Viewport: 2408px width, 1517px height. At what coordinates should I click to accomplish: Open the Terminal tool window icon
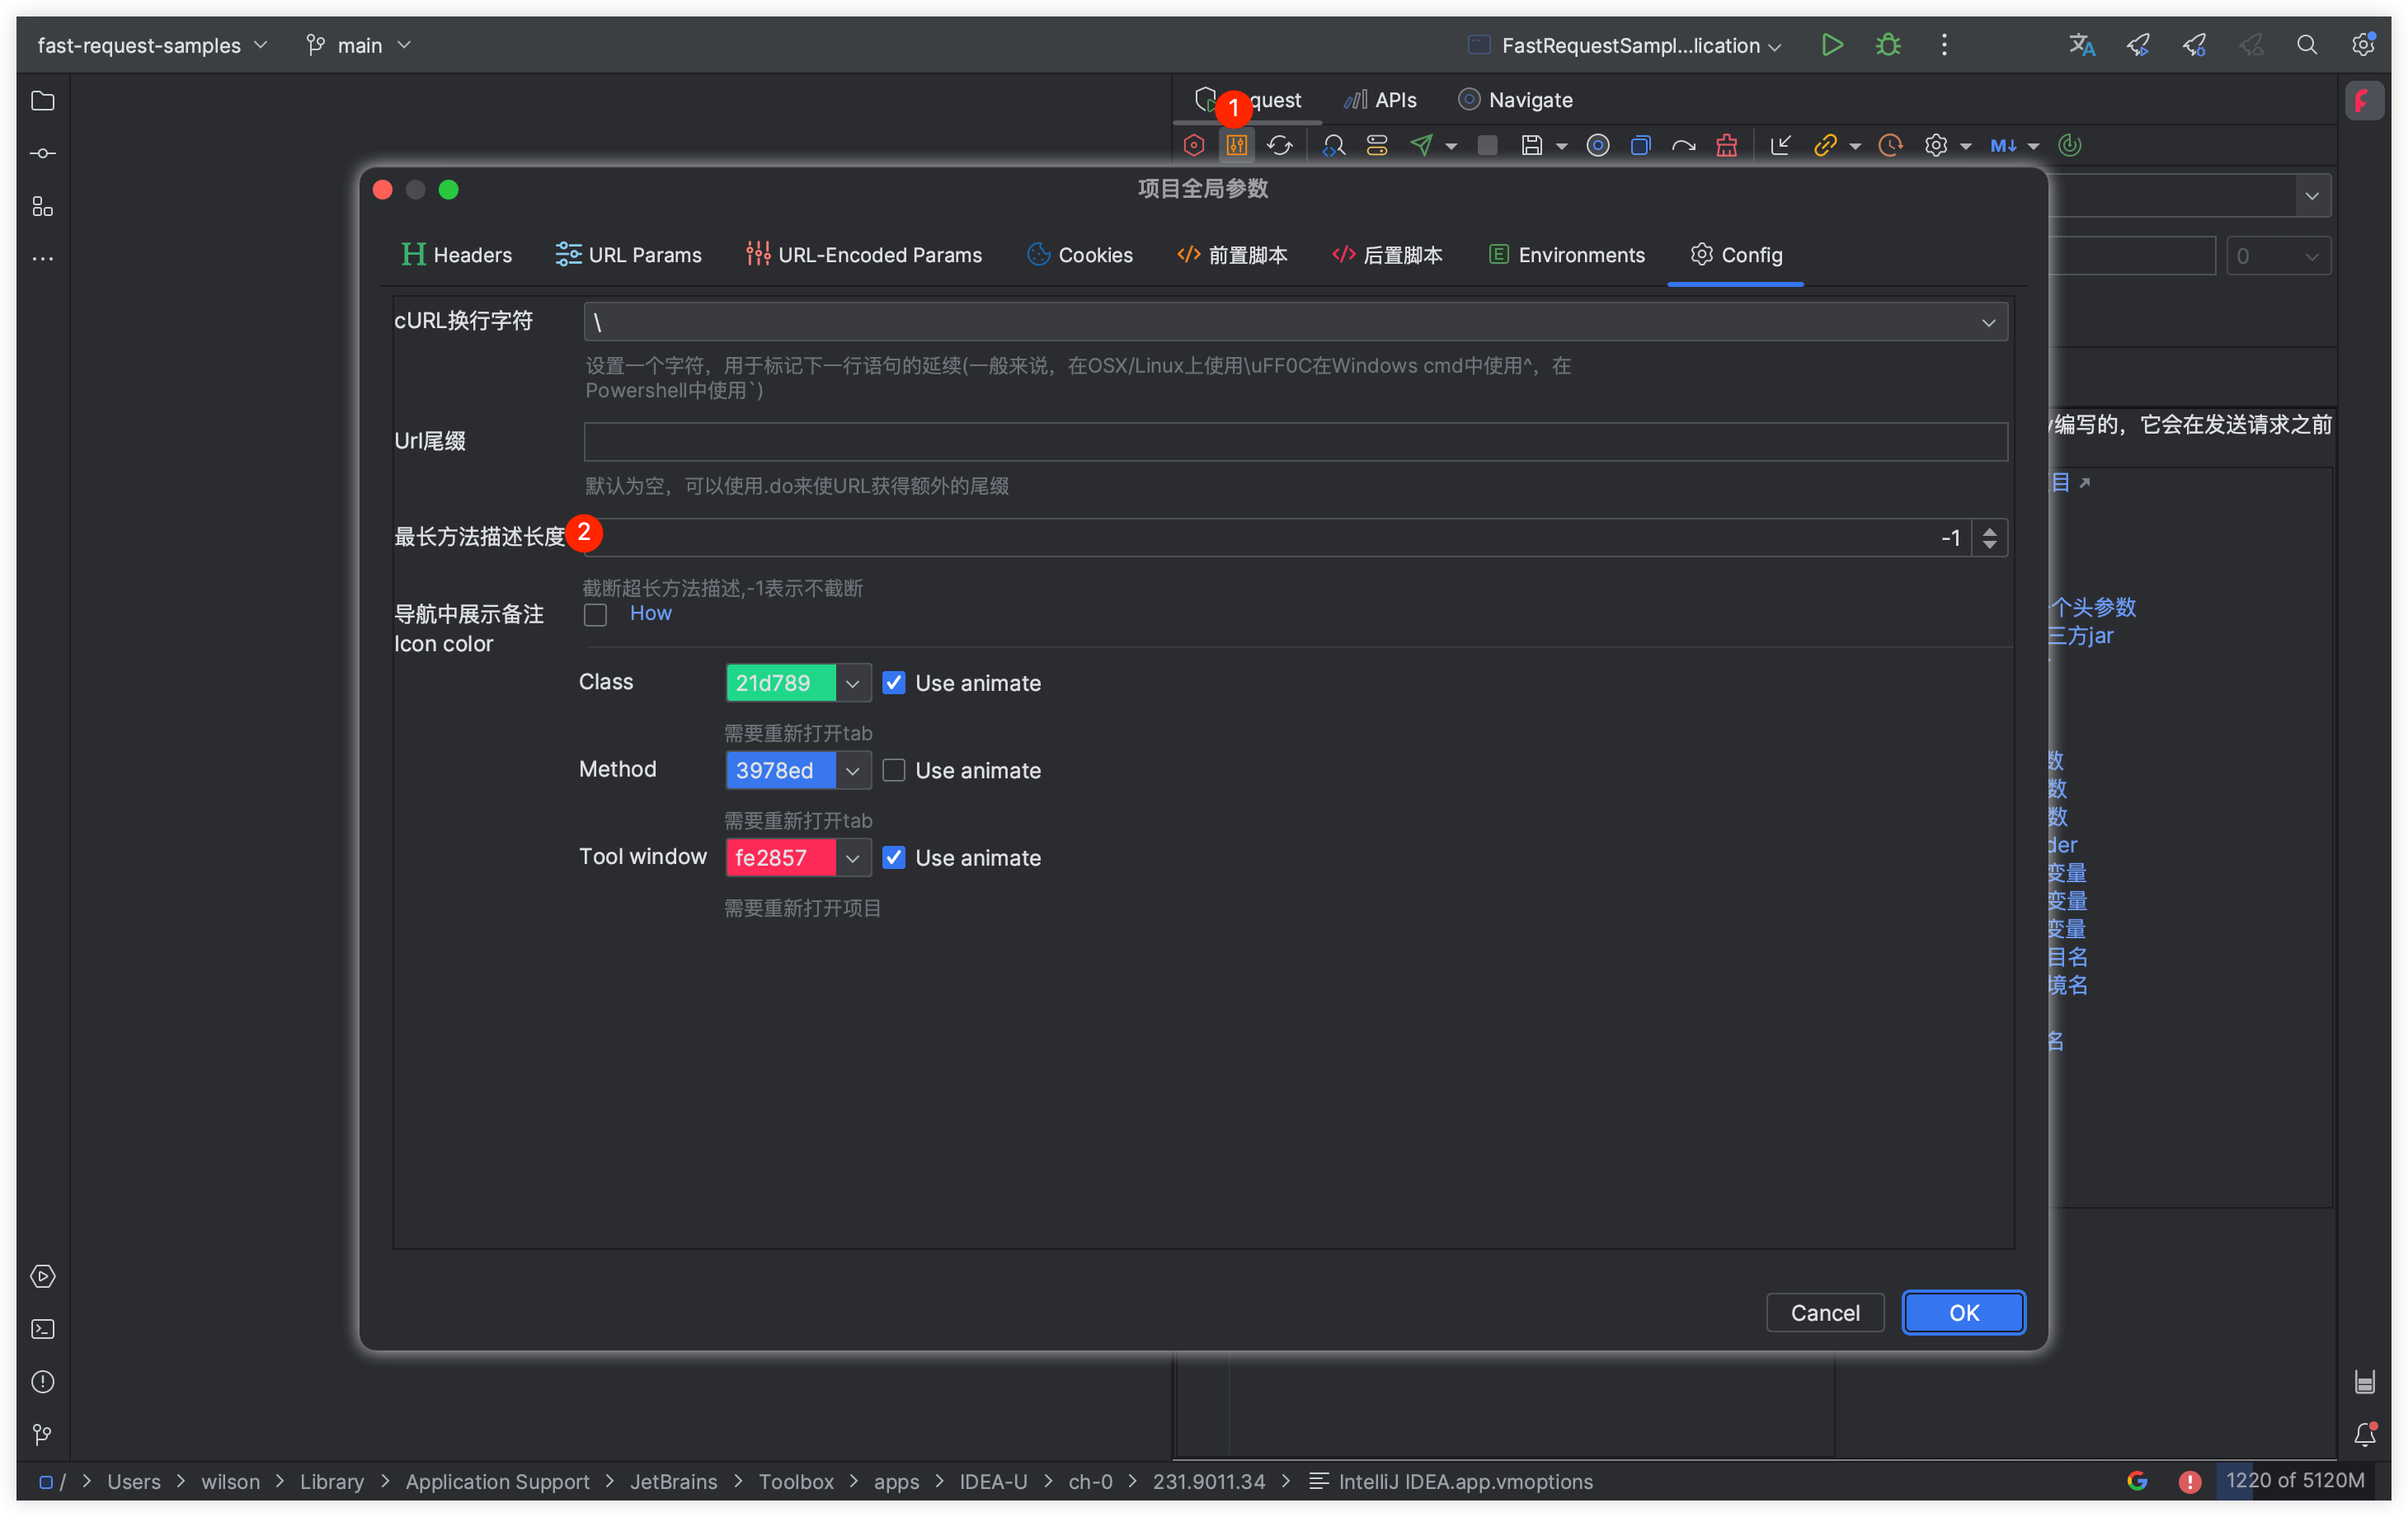point(43,1329)
